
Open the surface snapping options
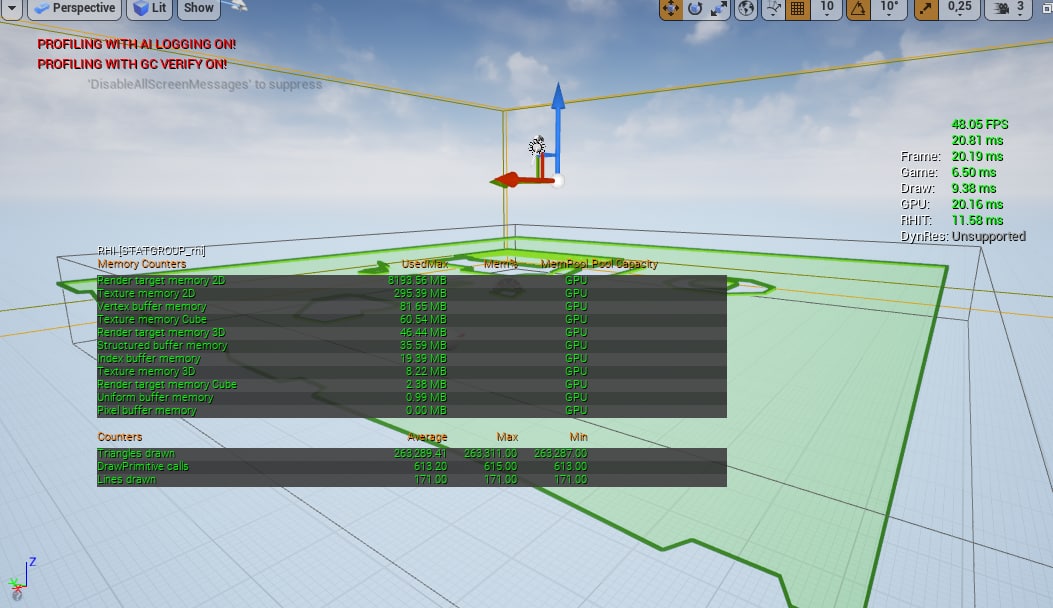pos(774,9)
